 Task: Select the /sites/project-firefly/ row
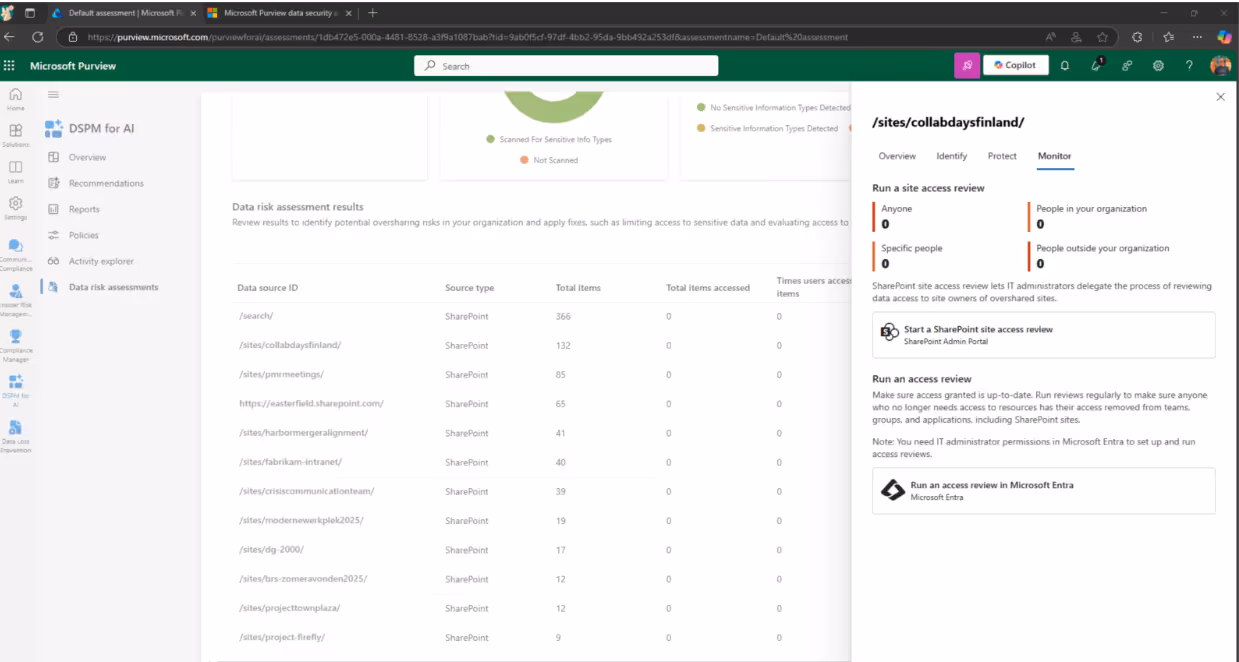(x=543, y=638)
